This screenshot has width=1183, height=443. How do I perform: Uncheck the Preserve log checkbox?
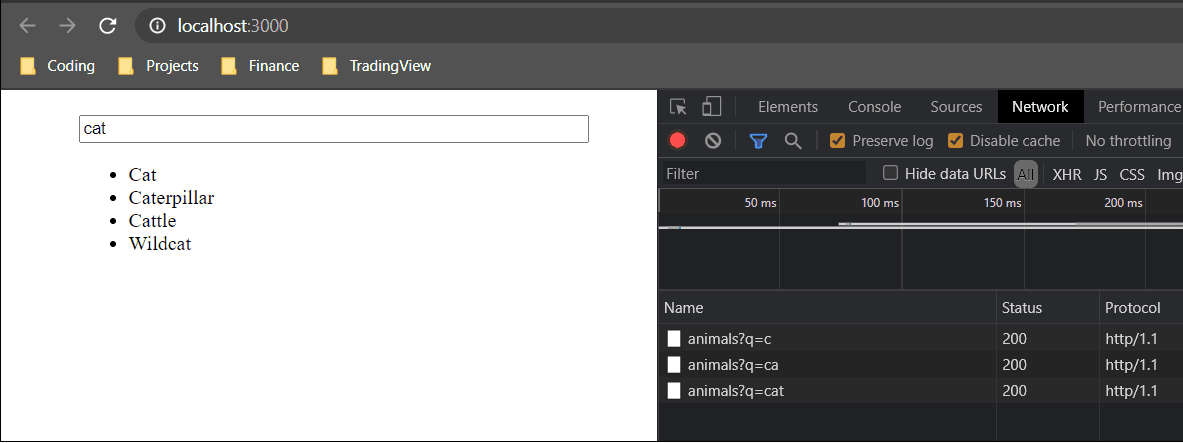pos(837,140)
